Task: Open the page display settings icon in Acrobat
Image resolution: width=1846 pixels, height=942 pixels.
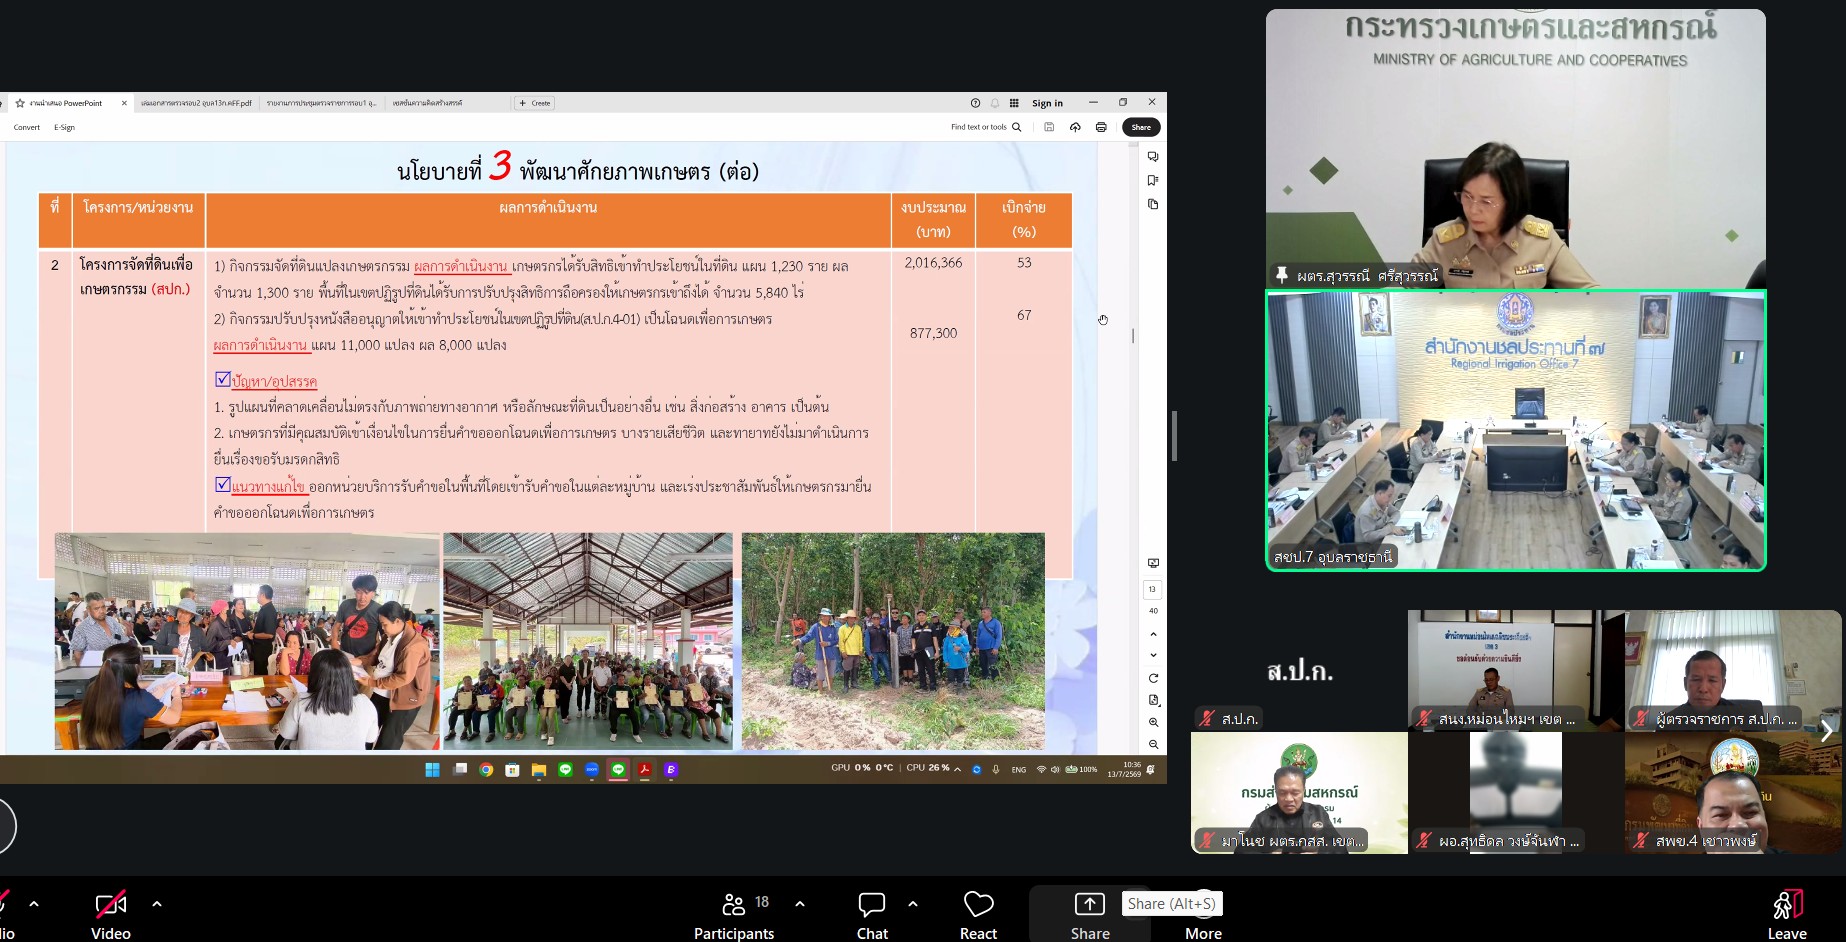Action: click(x=1153, y=700)
